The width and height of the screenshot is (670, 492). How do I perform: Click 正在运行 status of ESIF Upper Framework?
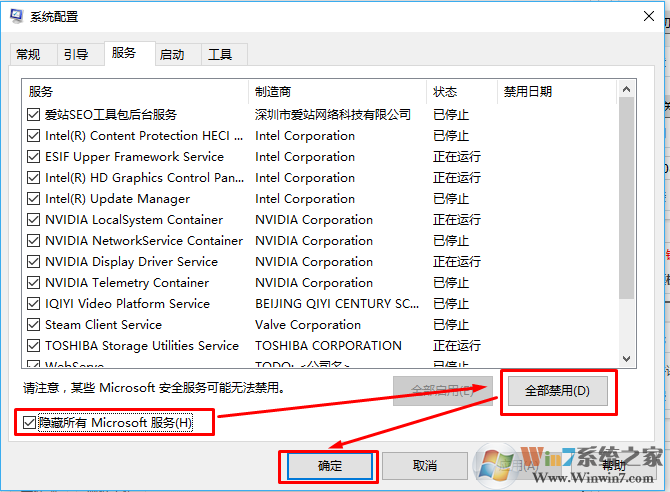[457, 156]
